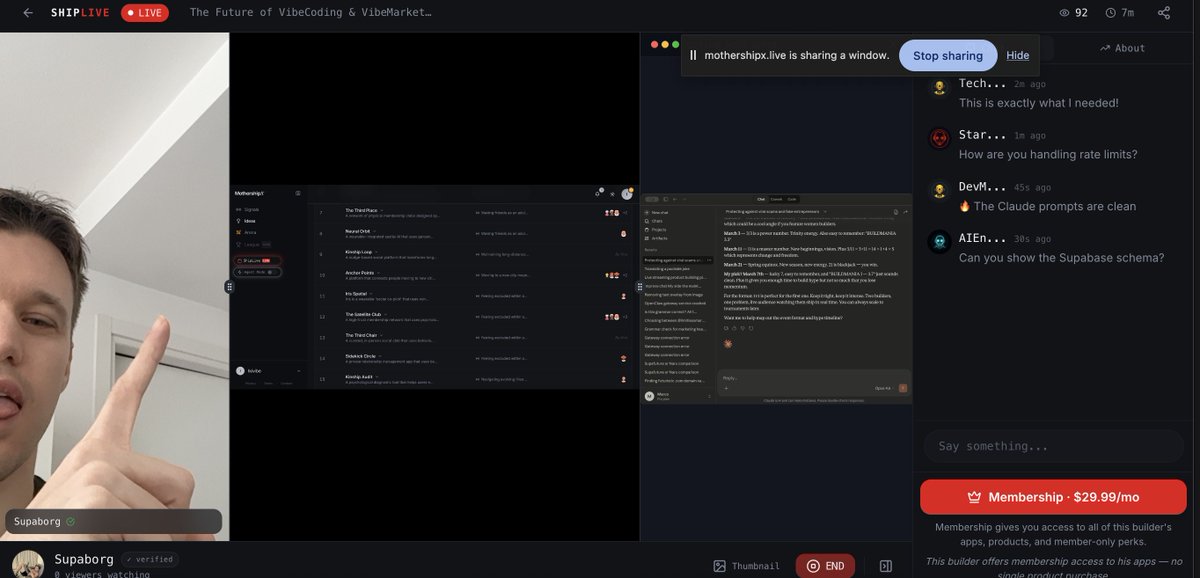Click the DevM... chat user avatar
1200x578 pixels.
tap(939, 190)
